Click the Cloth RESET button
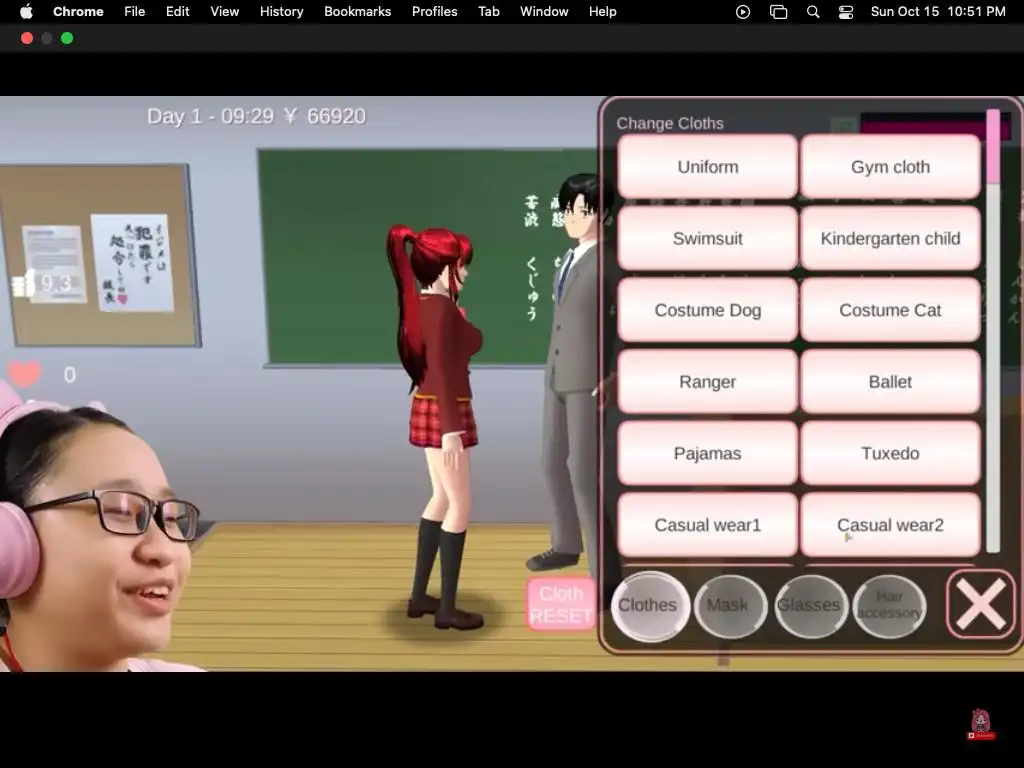 [561, 604]
